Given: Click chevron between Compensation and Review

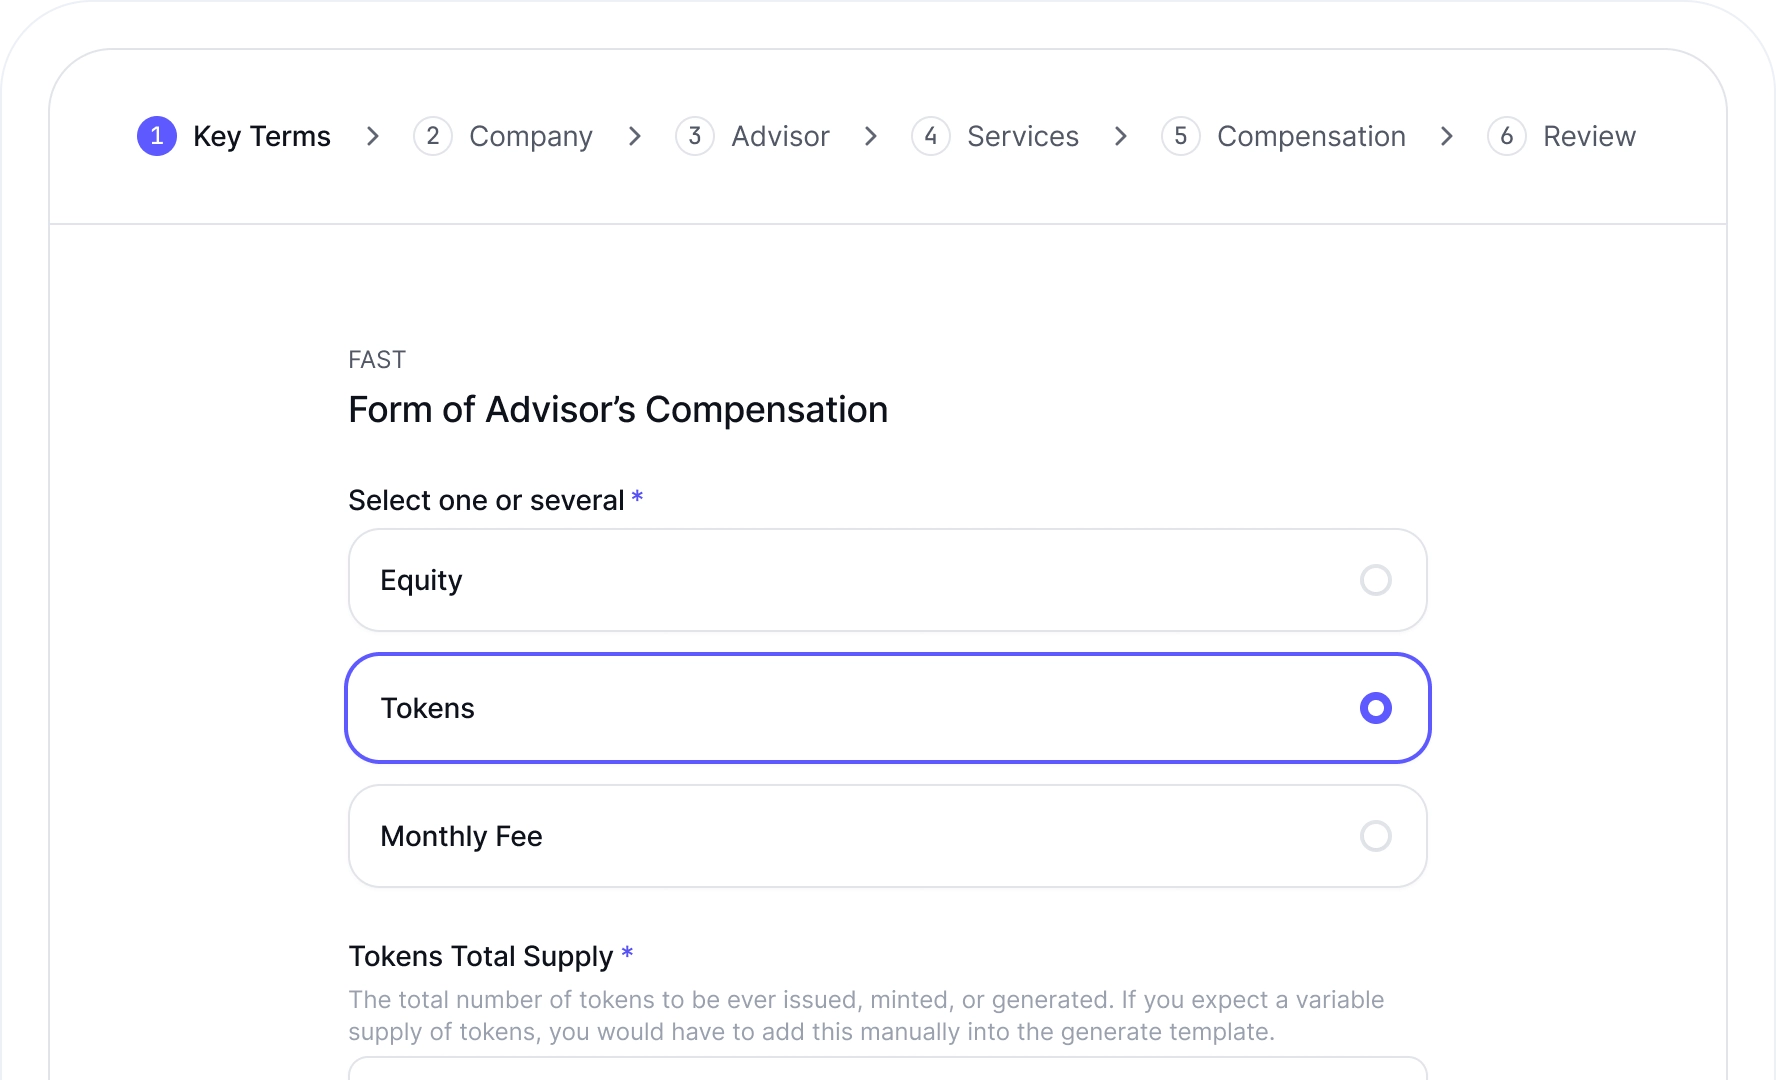Looking at the screenshot, I should tap(1447, 136).
